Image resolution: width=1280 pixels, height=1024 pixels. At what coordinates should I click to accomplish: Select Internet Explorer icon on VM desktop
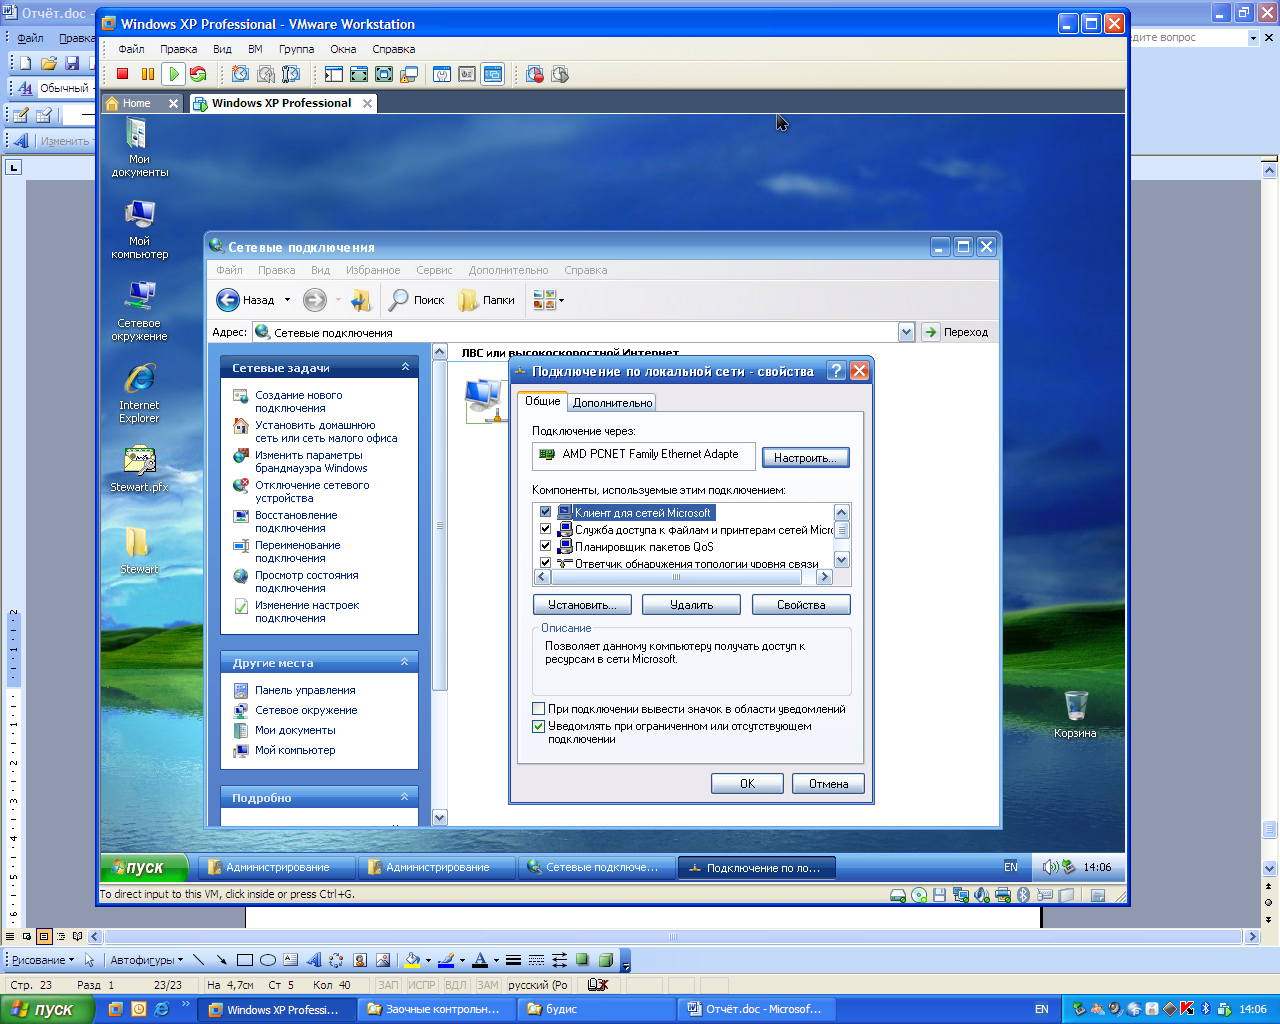139,394
